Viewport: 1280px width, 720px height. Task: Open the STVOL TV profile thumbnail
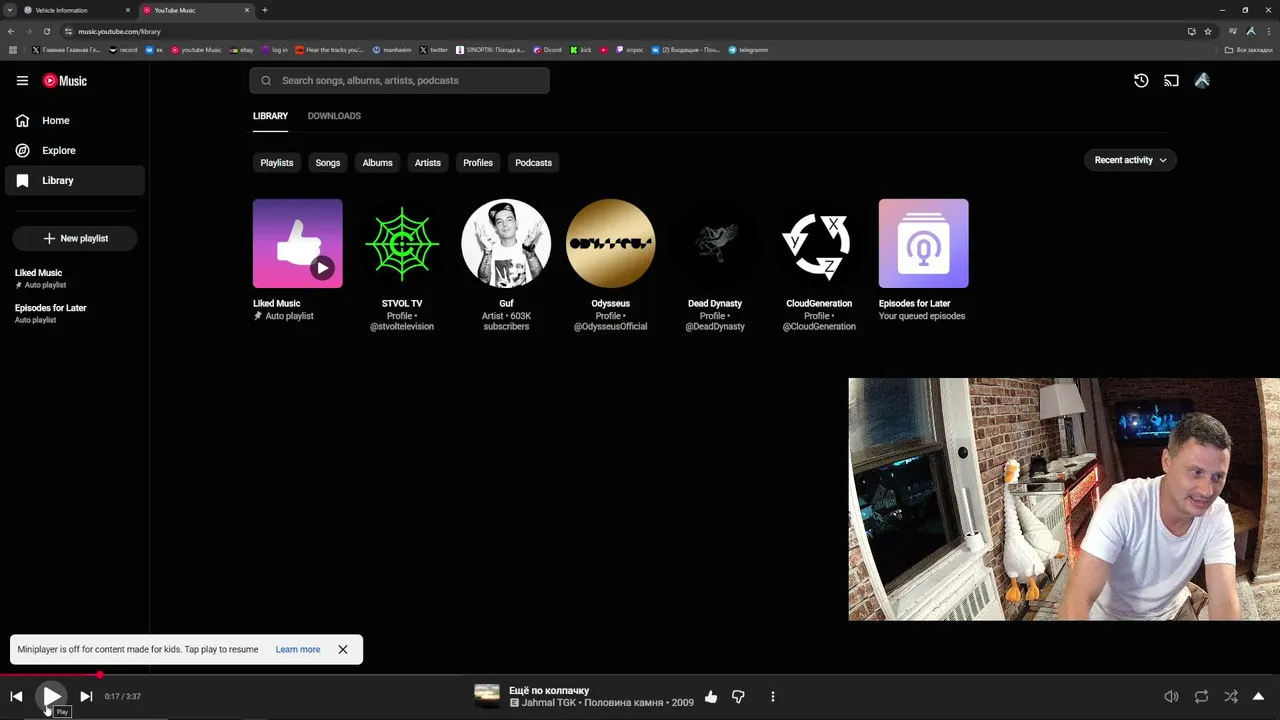[402, 244]
